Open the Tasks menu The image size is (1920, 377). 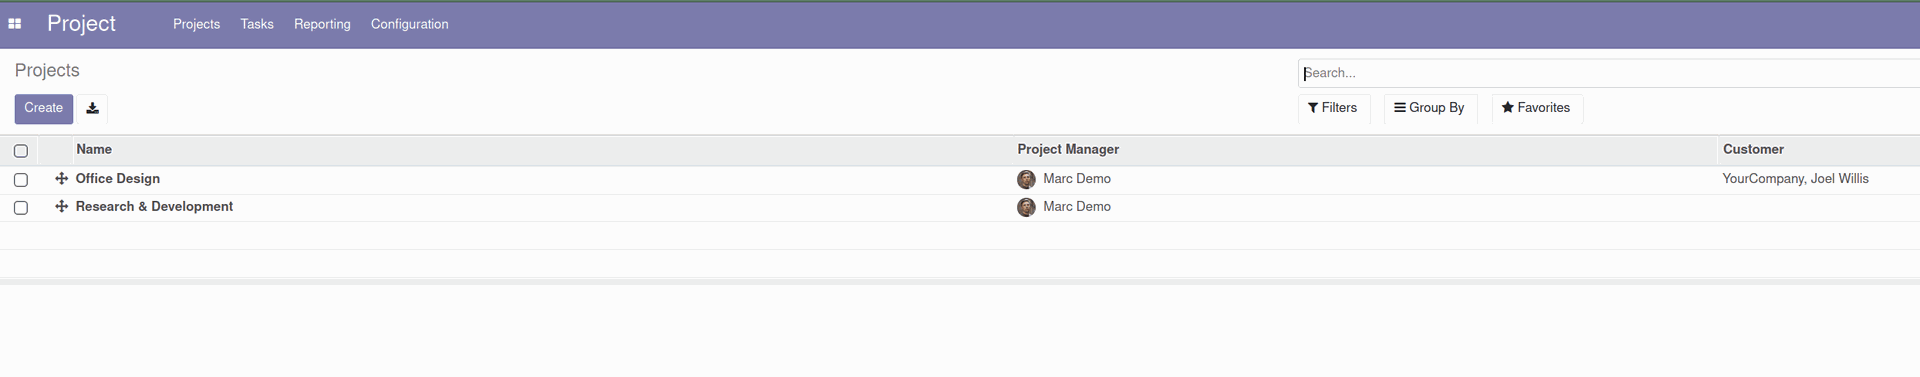tap(257, 24)
